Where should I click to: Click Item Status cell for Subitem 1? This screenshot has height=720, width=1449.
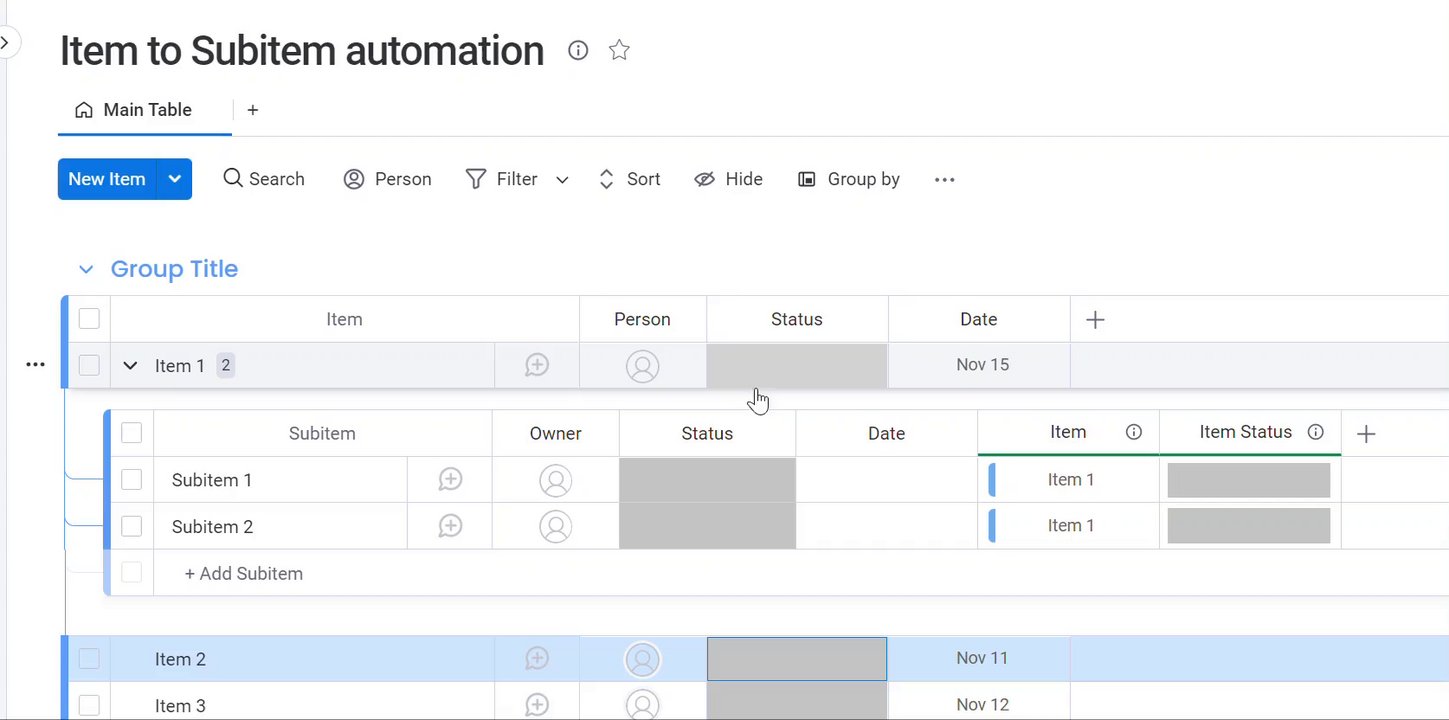click(1249, 480)
